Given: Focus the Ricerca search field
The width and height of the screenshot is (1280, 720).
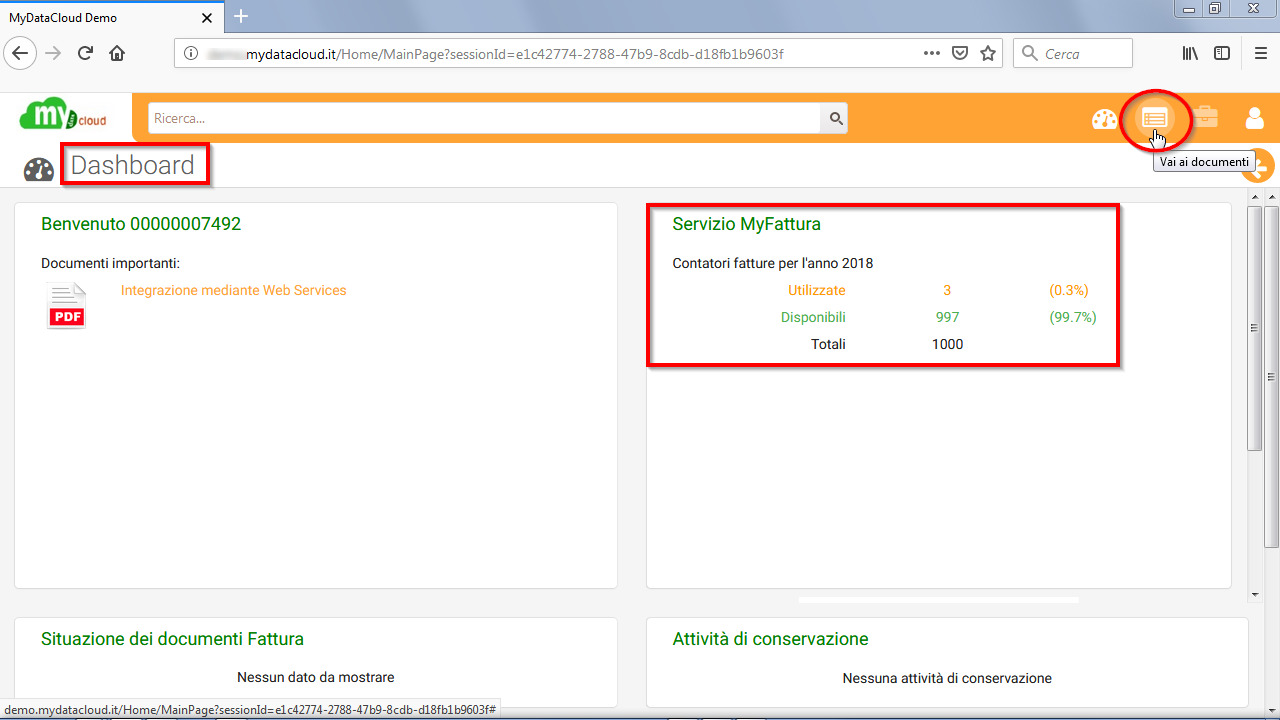Looking at the screenshot, I should coord(485,118).
